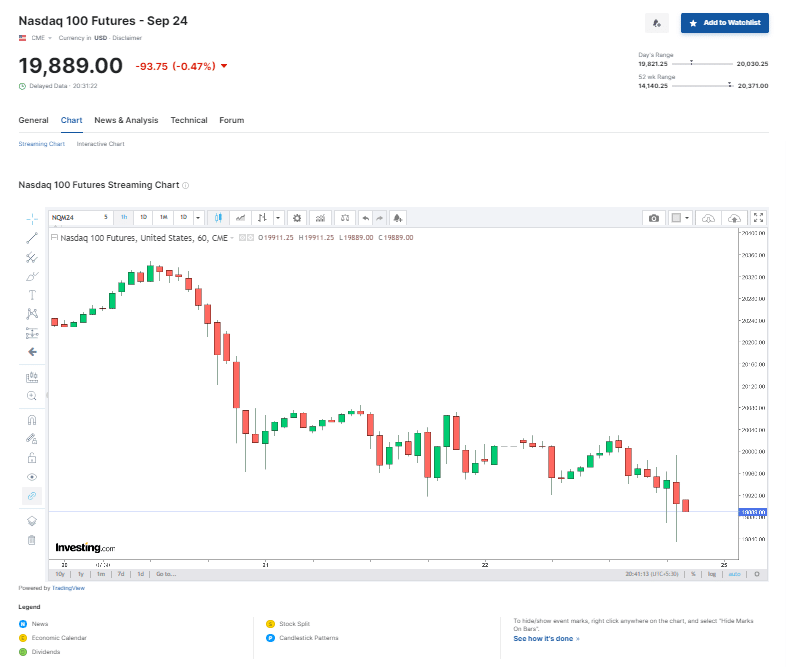786x667 pixels.
Task: Click the create alert bell near Watchlist
Action: coord(657,23)
